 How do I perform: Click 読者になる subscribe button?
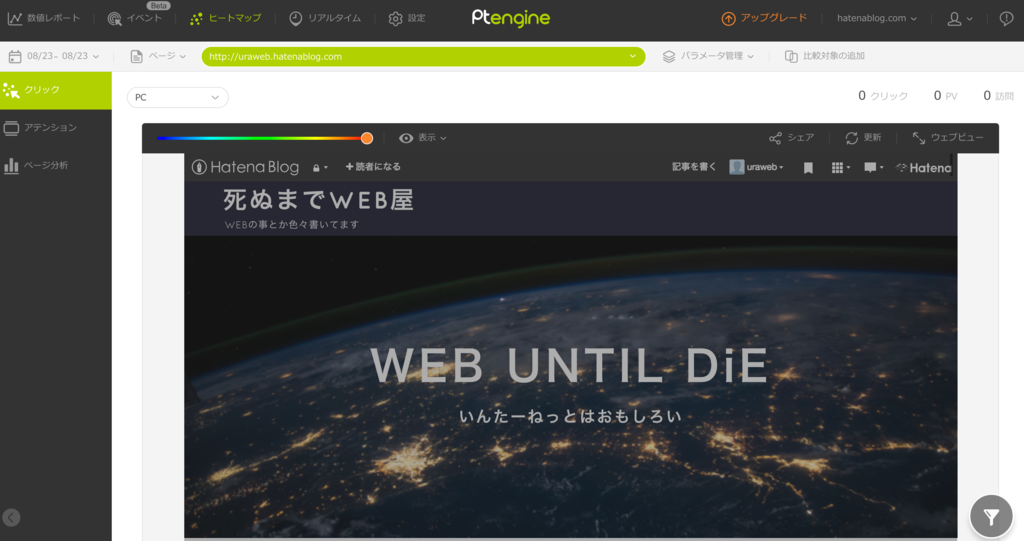tap(373, 167)
